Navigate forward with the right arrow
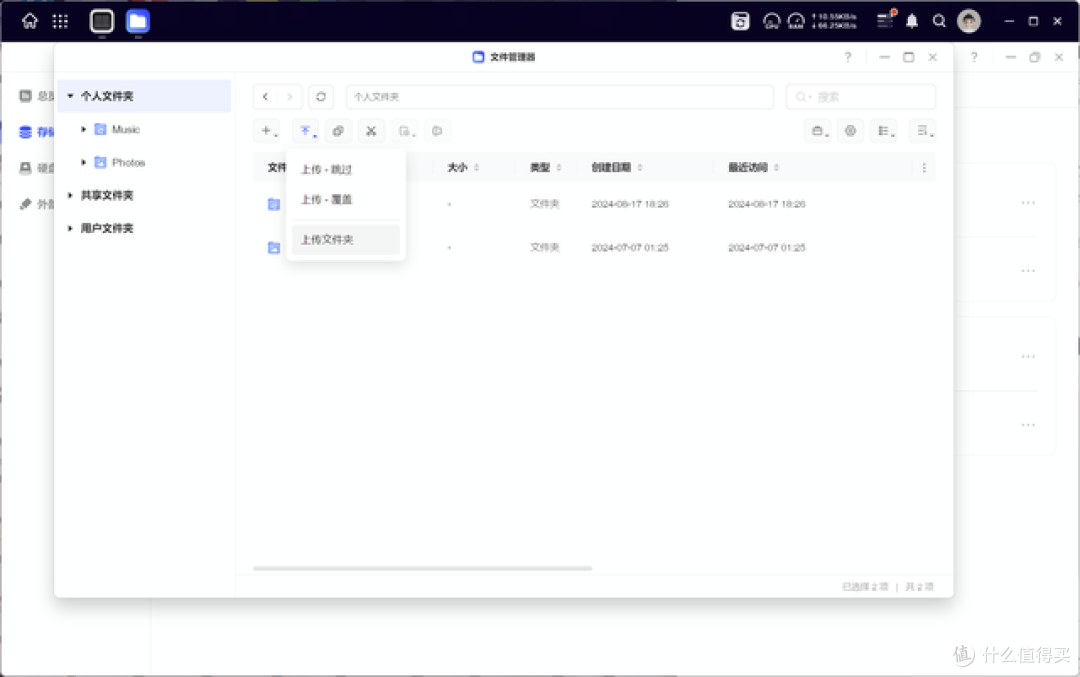1080x677 pixels. [289, 96]
